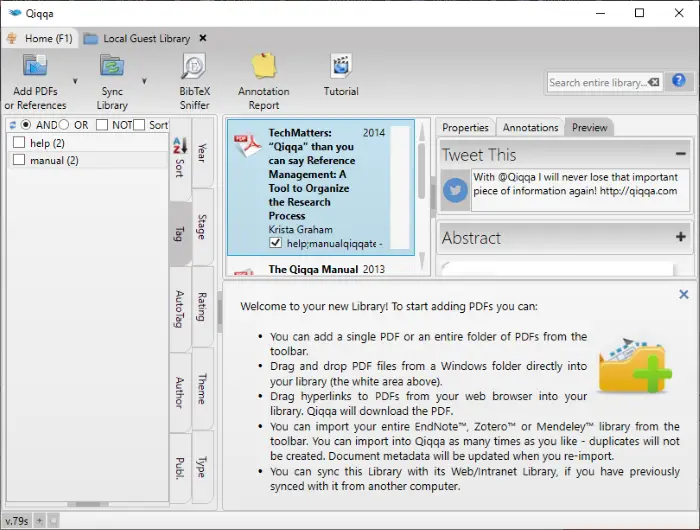Open the Annotations tab

pyautogui.click(x=530, y=128)
